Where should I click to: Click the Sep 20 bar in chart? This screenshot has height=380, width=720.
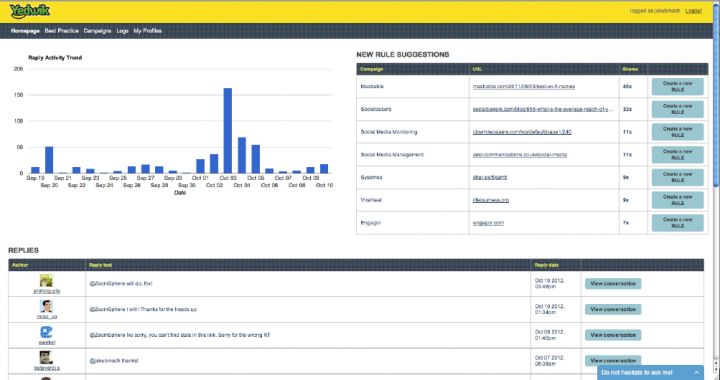[x=49, y=160]
